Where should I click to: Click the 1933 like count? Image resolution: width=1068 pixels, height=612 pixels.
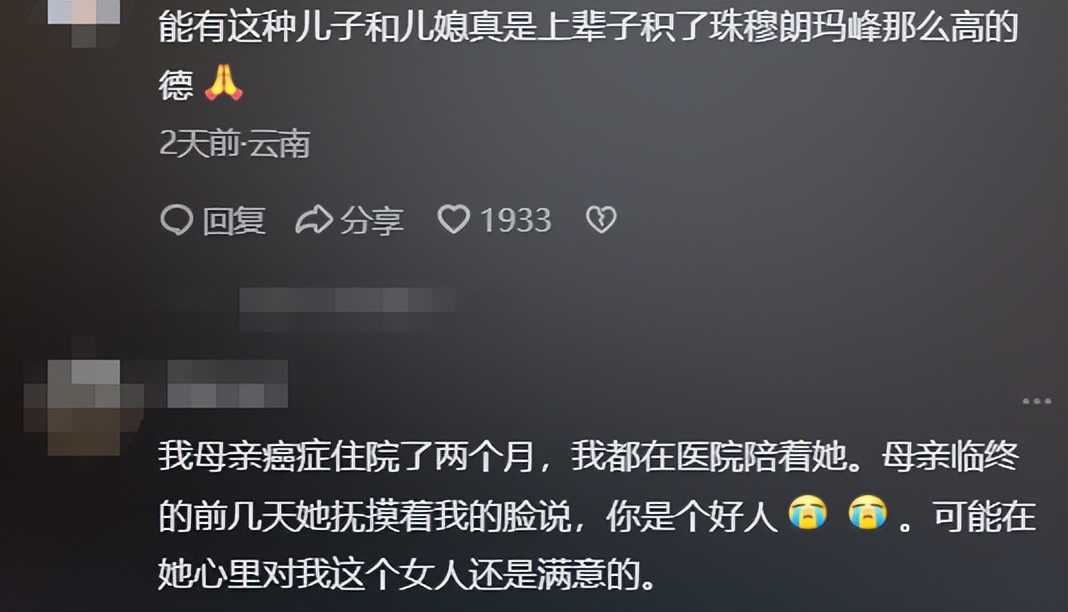(x=516, y=221)
